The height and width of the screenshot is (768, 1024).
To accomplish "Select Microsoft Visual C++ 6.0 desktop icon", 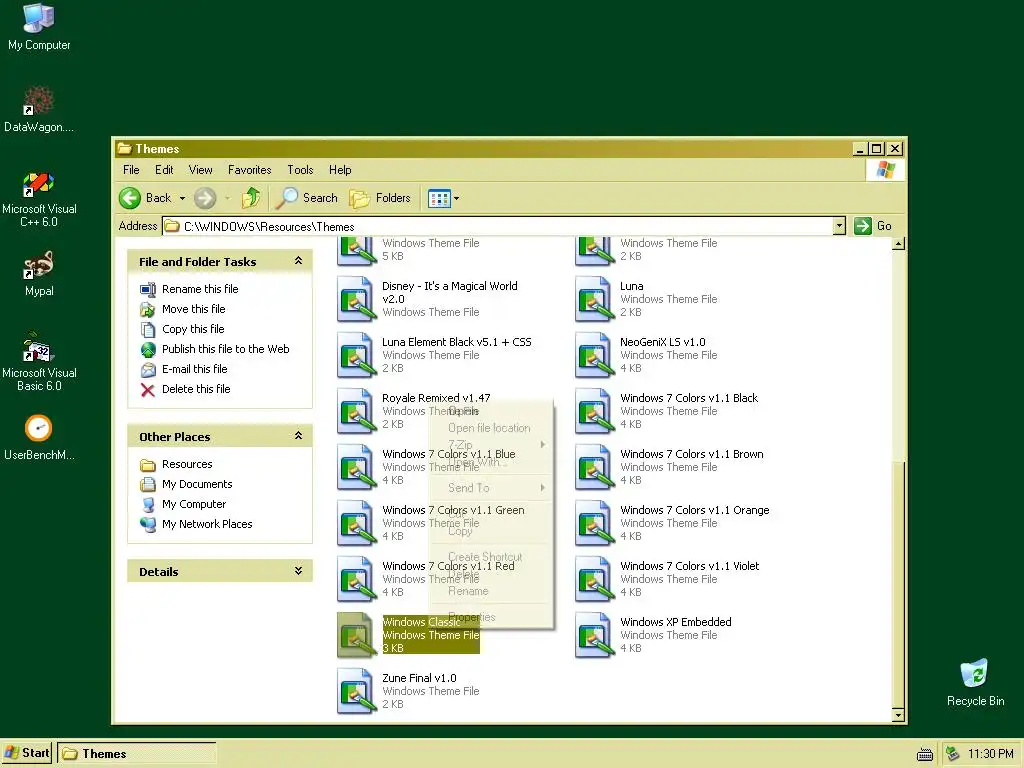I will pos(39,184).
